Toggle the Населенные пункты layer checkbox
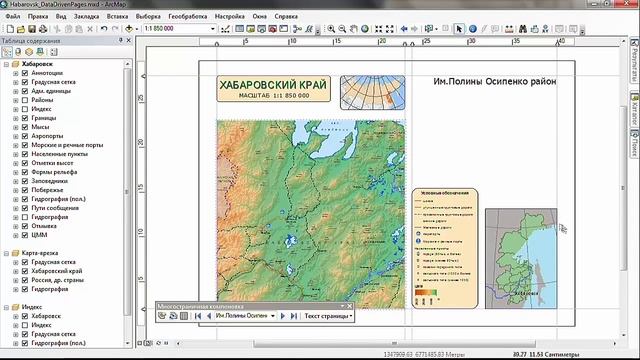Image resolution: width=640 pixels, height=360 pixels. click(x=25, y=154)
